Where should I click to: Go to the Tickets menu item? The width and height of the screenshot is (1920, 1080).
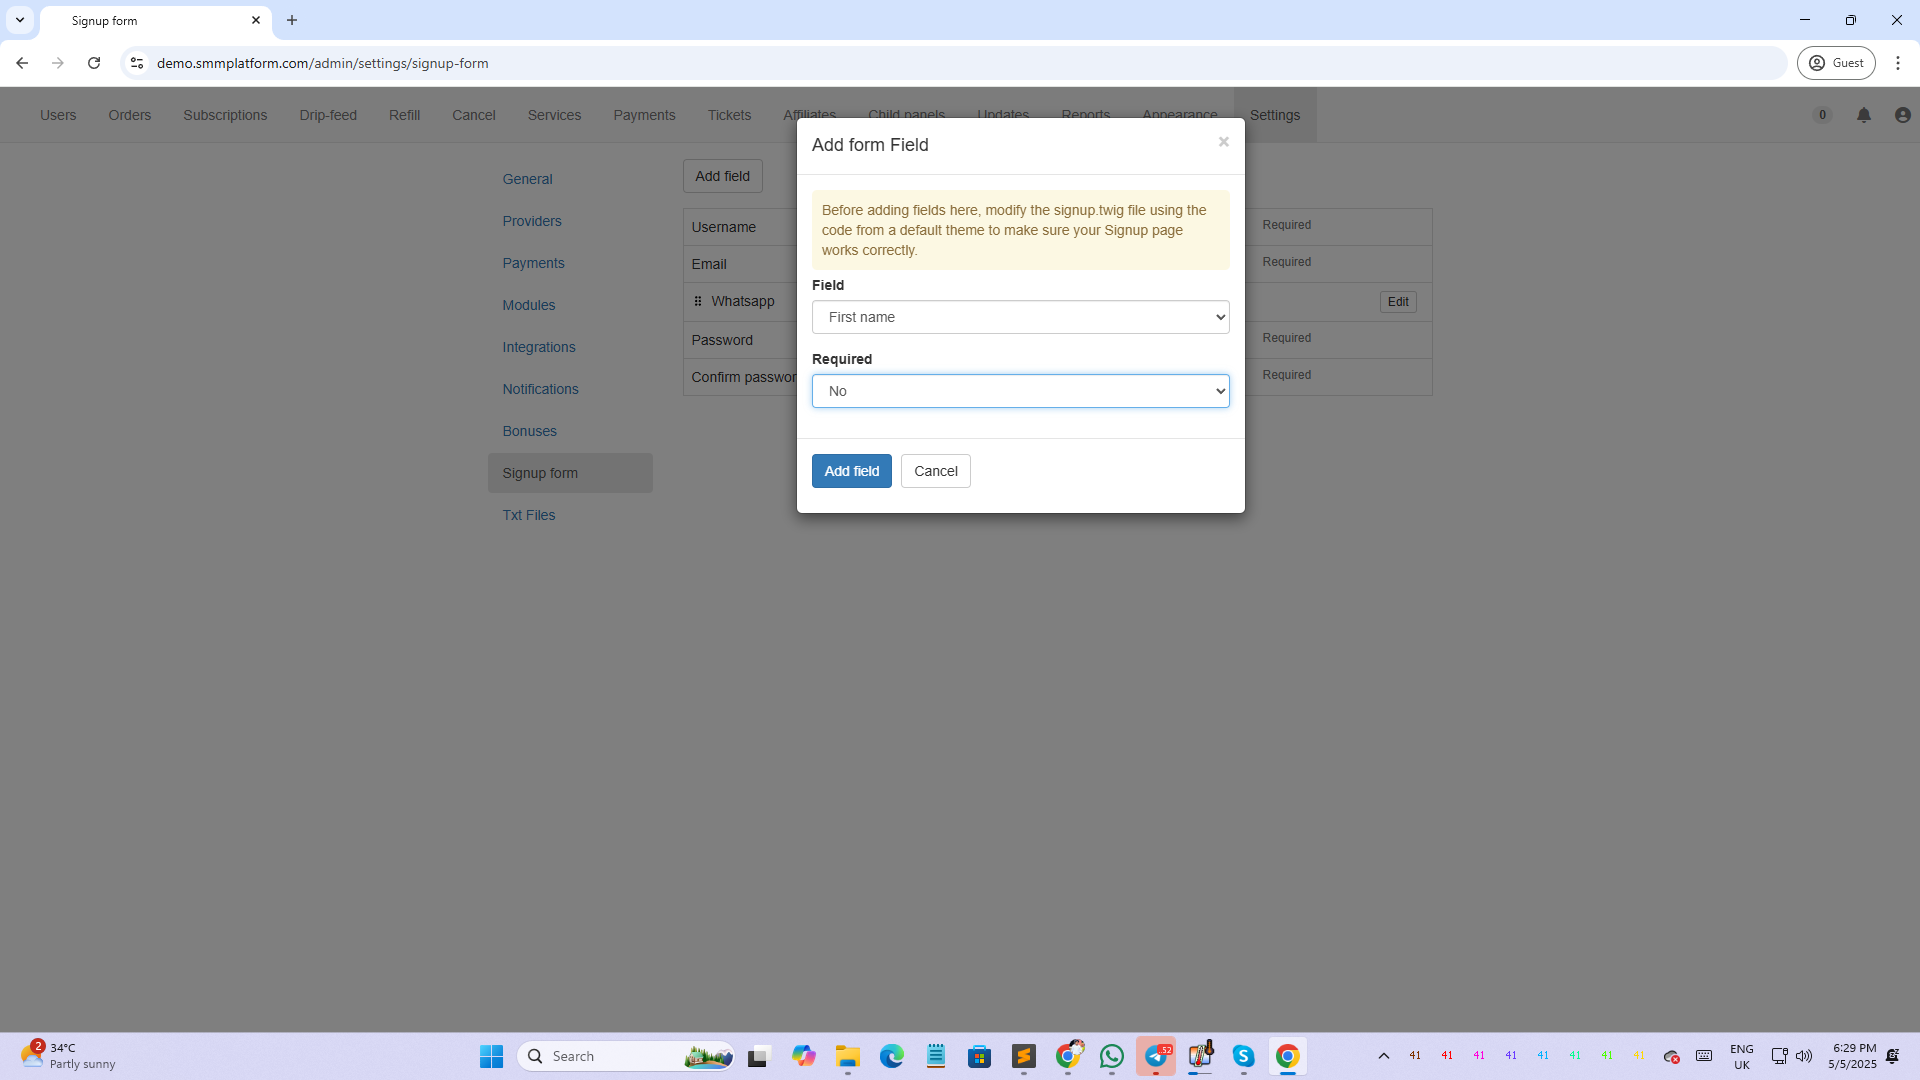pos(729,115)
